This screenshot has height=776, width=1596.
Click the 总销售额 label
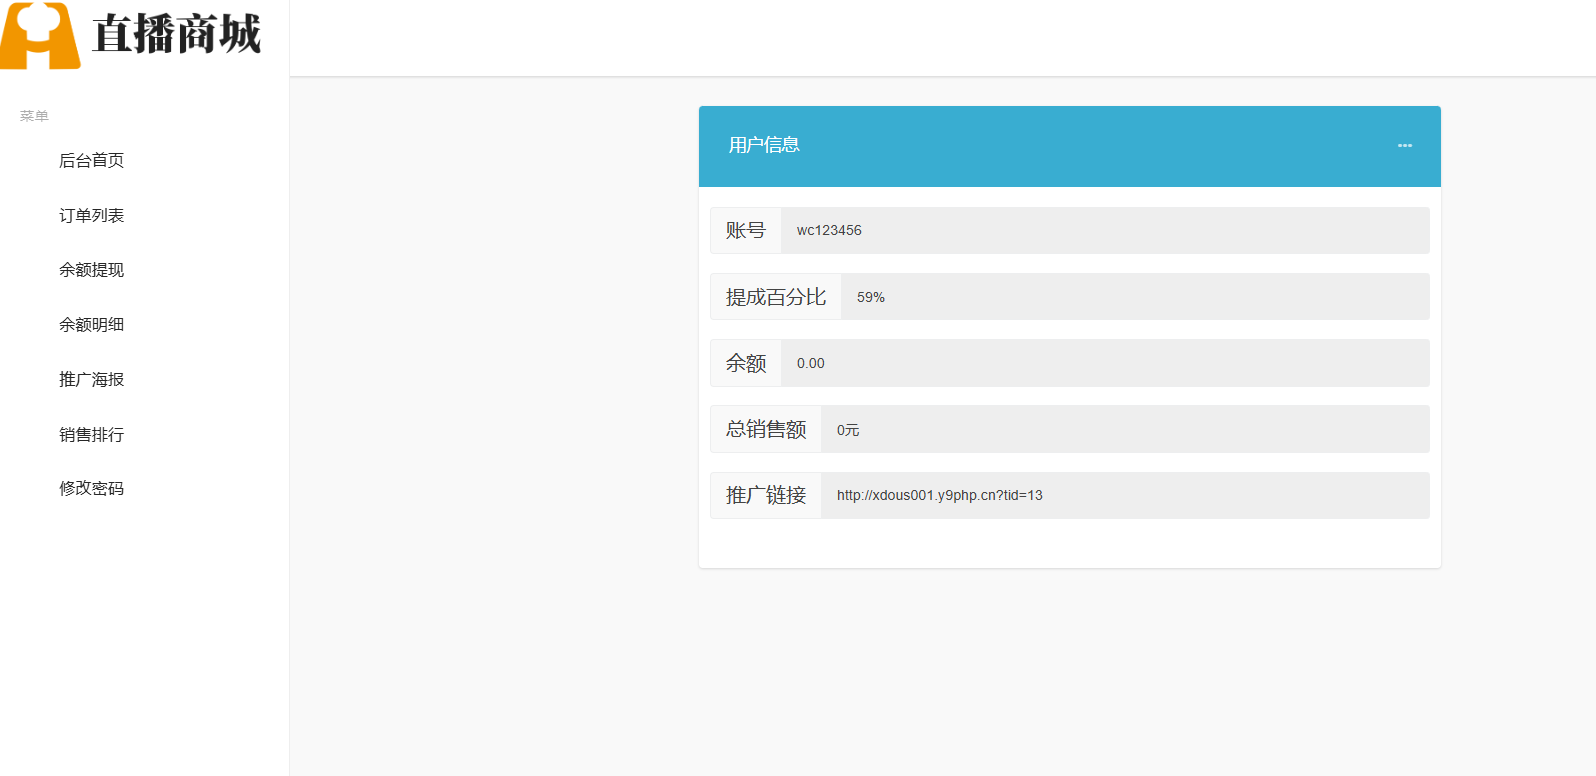[766, 430]
